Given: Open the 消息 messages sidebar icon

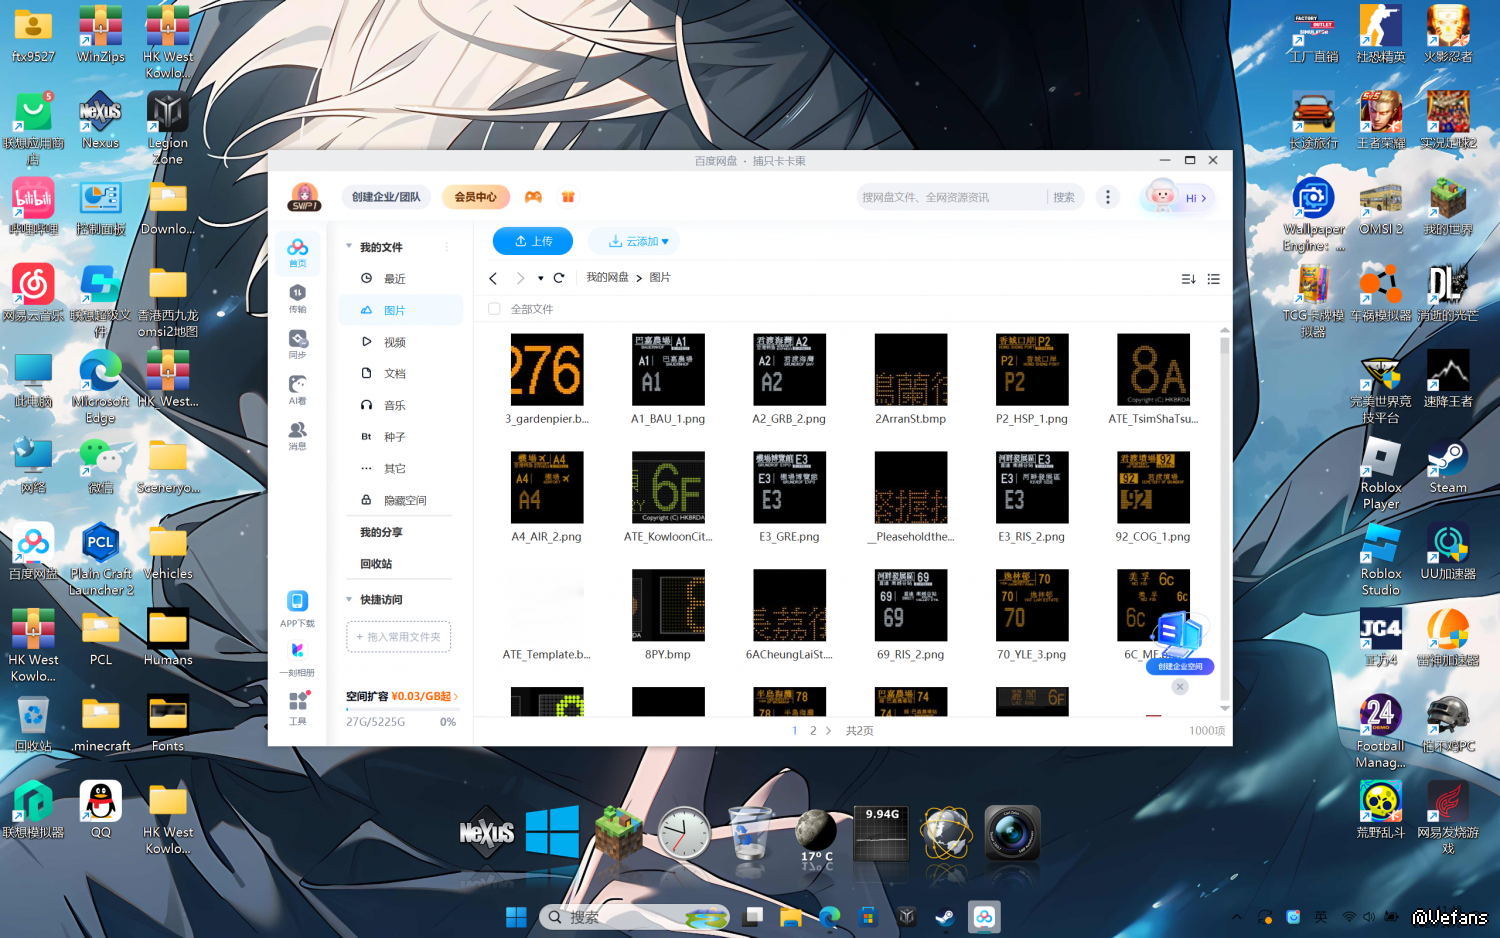Looking at the screenshot, I should coord(297,435).
